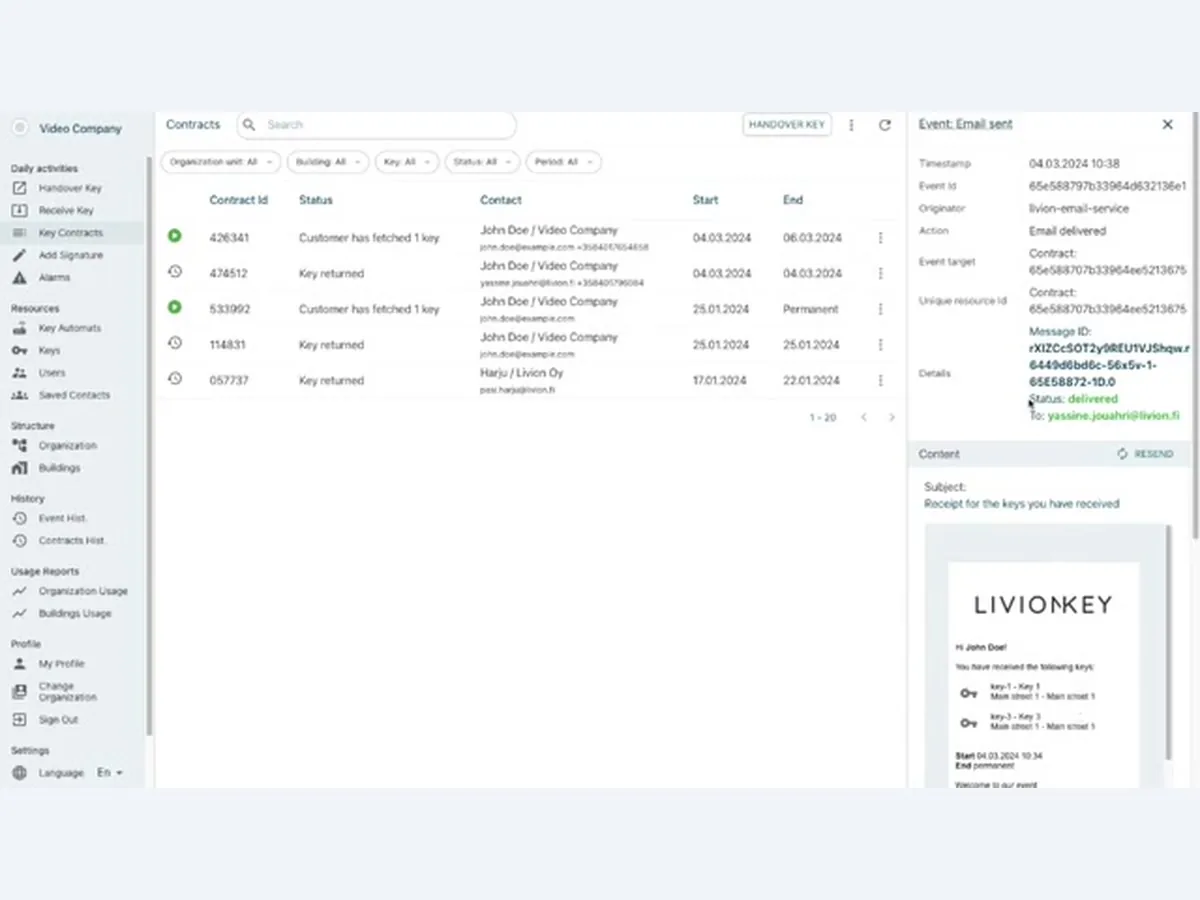Click Video Company name in sidebar
The width and height of the screenshot is (1200, 900).
[x=81, y=128]
